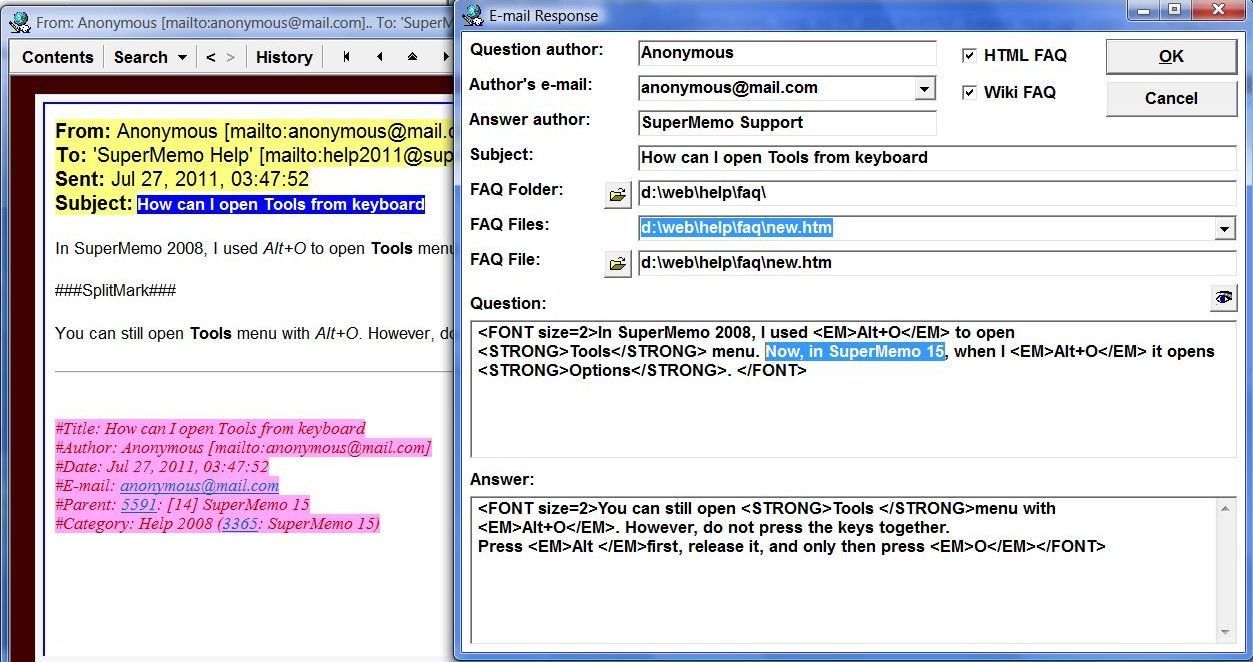
Task: Uncheck the Wiki FAQ checkbox
Action: point(968,92)
